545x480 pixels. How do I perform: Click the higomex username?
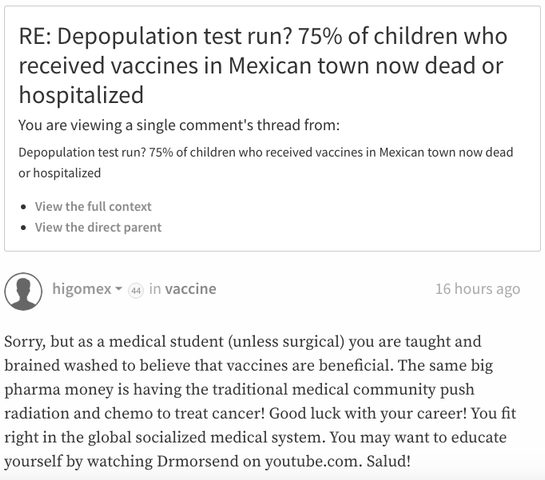(82, 289)
